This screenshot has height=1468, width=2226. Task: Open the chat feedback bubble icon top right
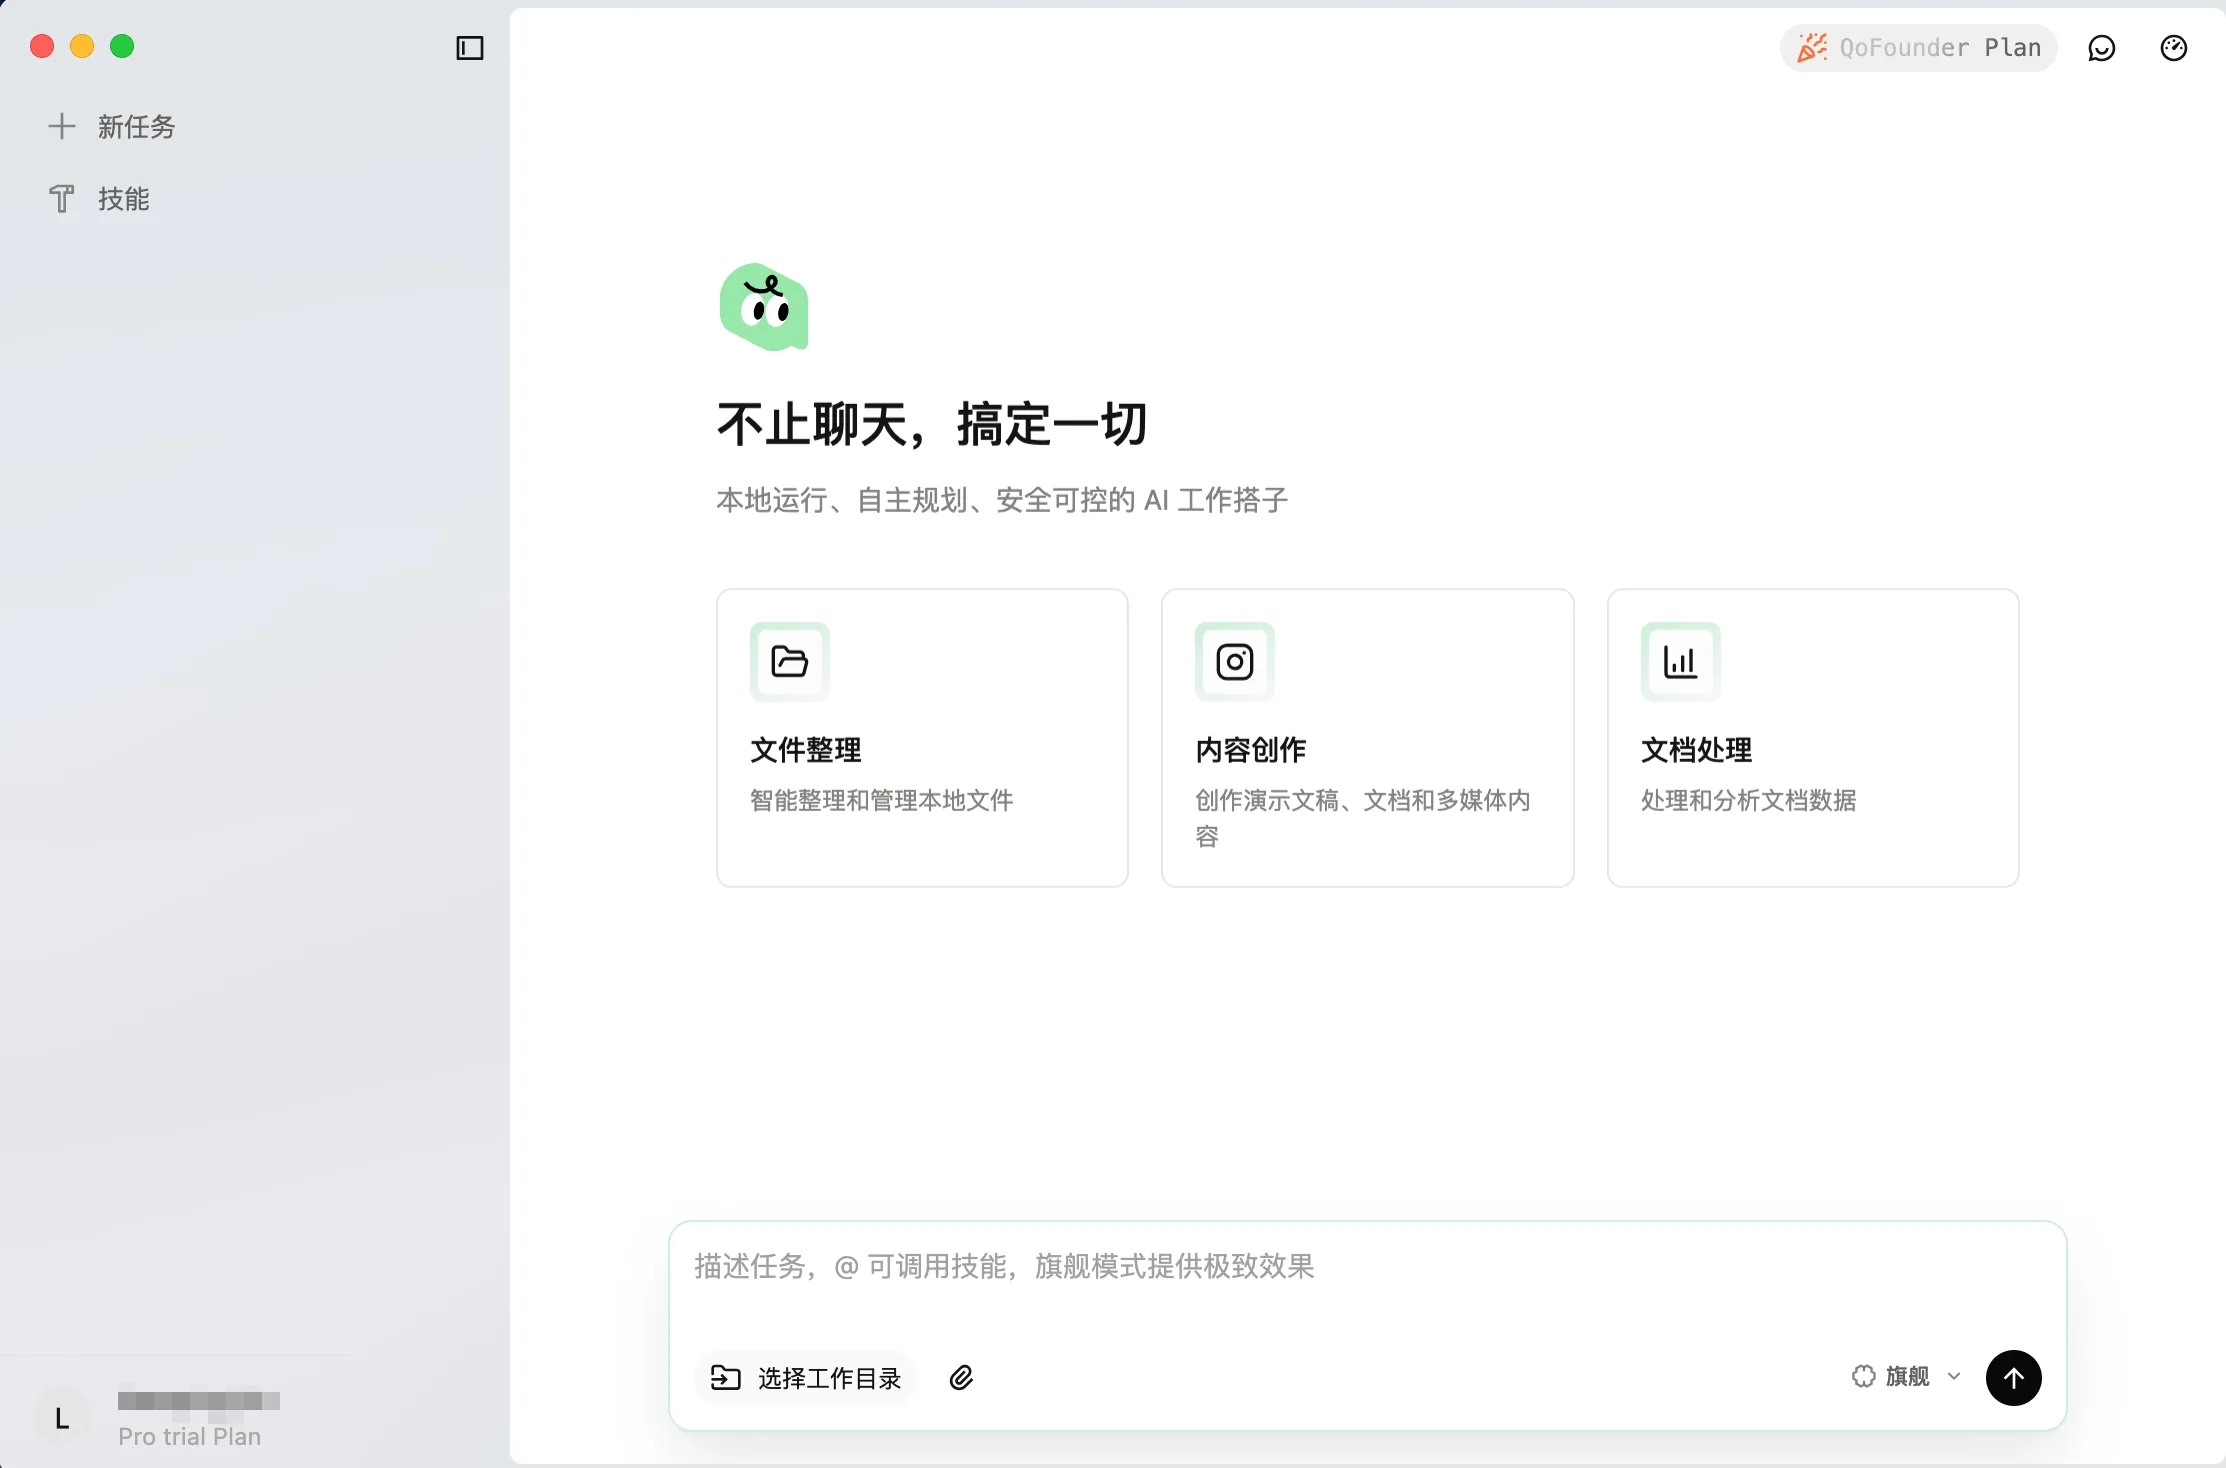coord(2102,47)
